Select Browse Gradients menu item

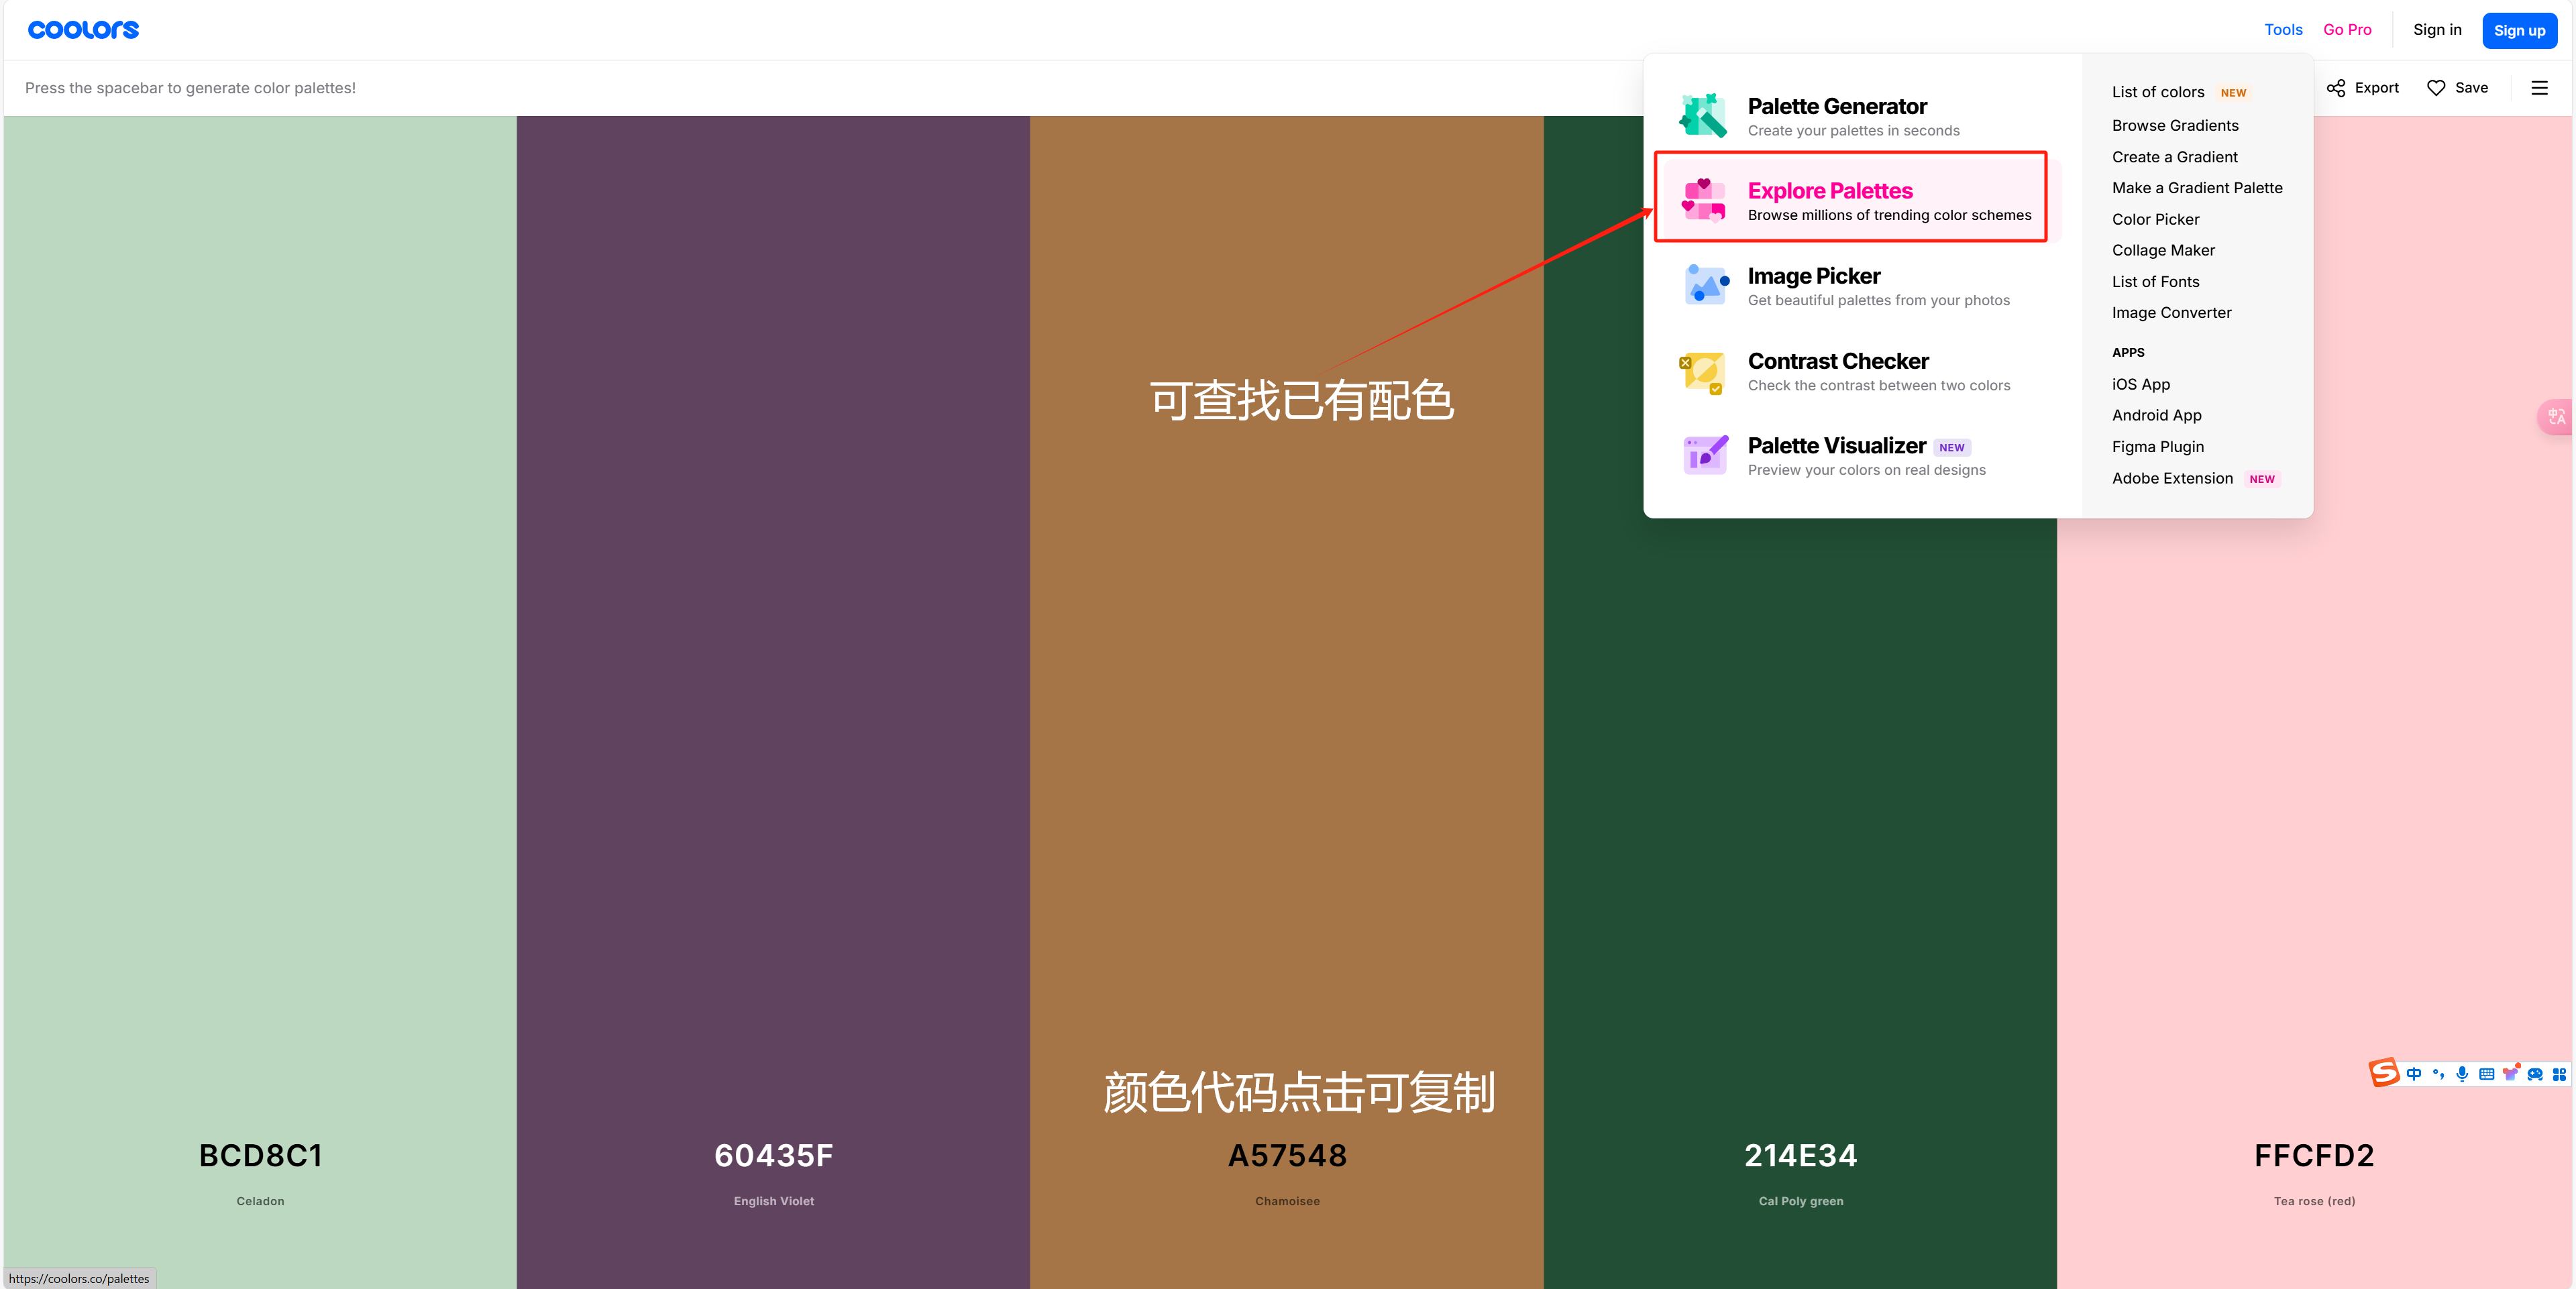pos(2175,125)
